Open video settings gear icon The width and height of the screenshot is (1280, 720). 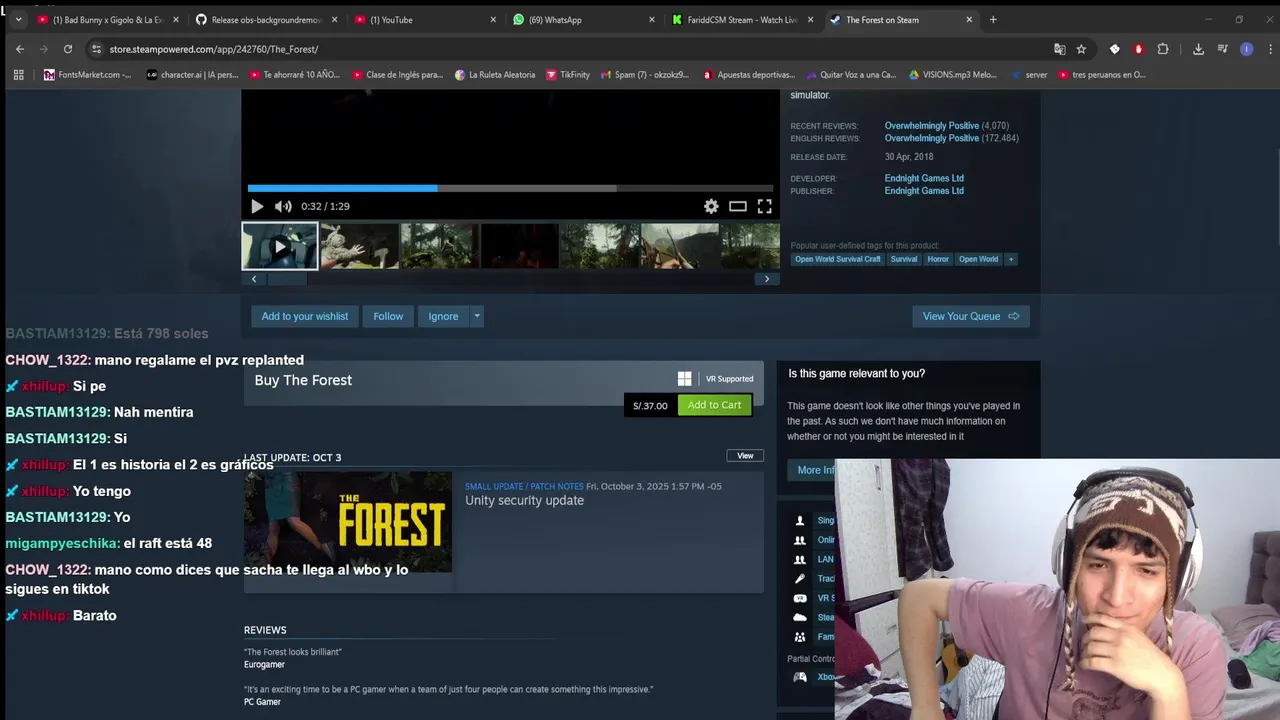[711, 206]
